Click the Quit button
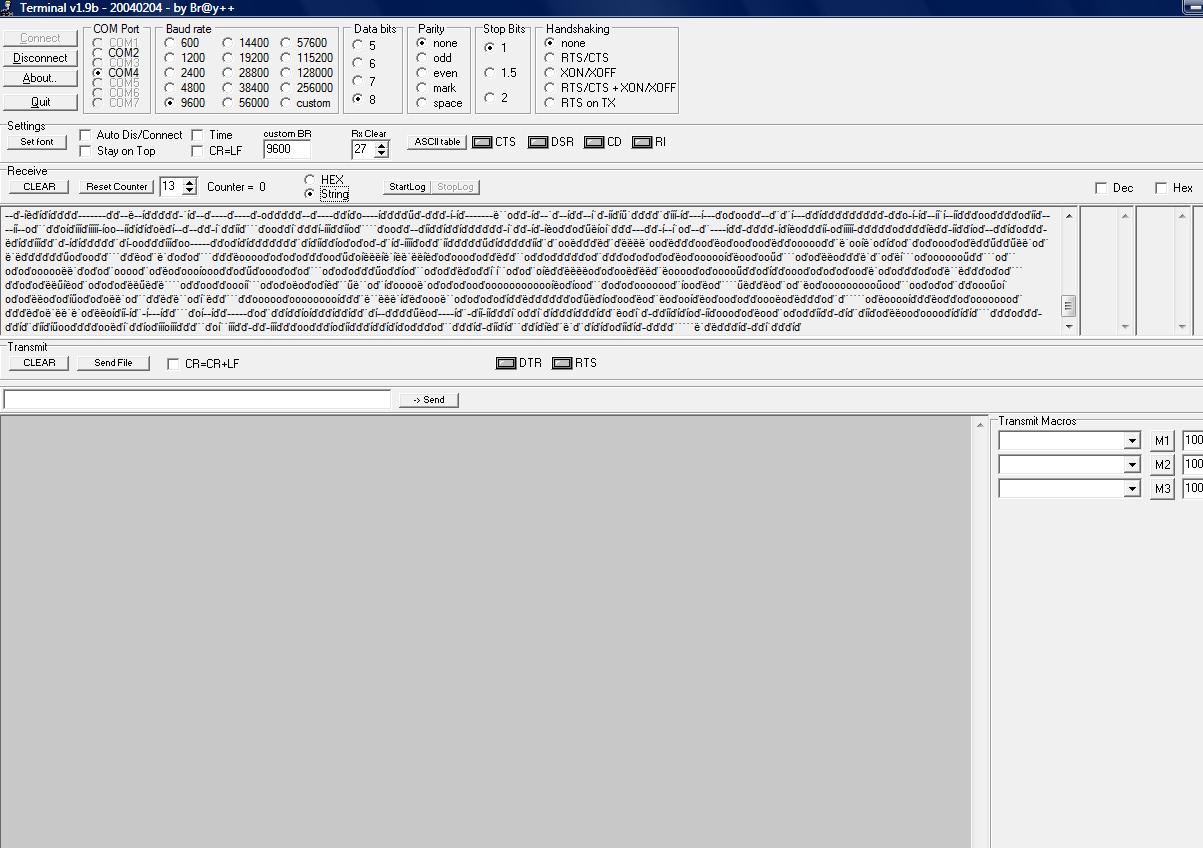Screen dimensions: 1203x848 click(40, 102)
